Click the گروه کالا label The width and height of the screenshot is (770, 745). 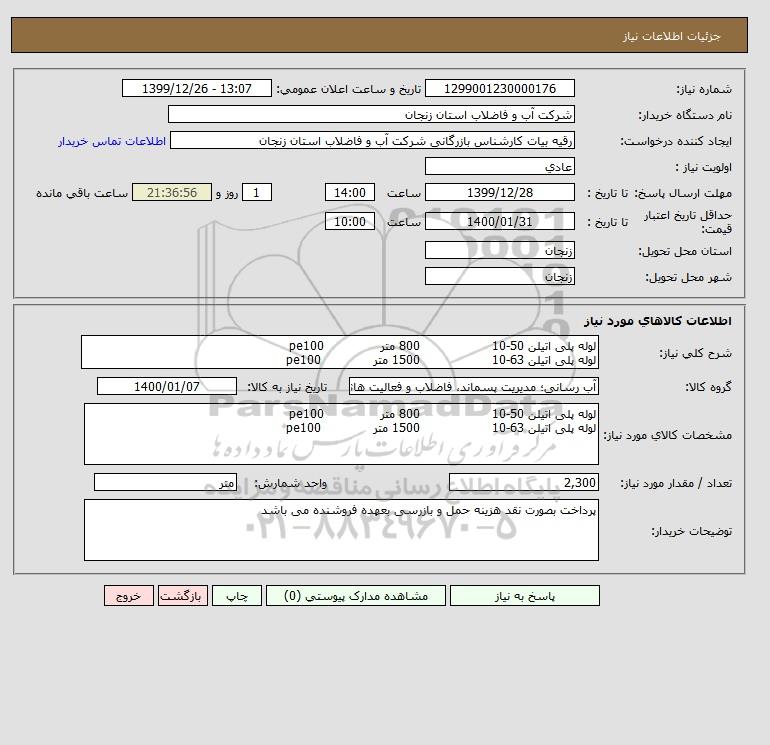click(709, 387)
